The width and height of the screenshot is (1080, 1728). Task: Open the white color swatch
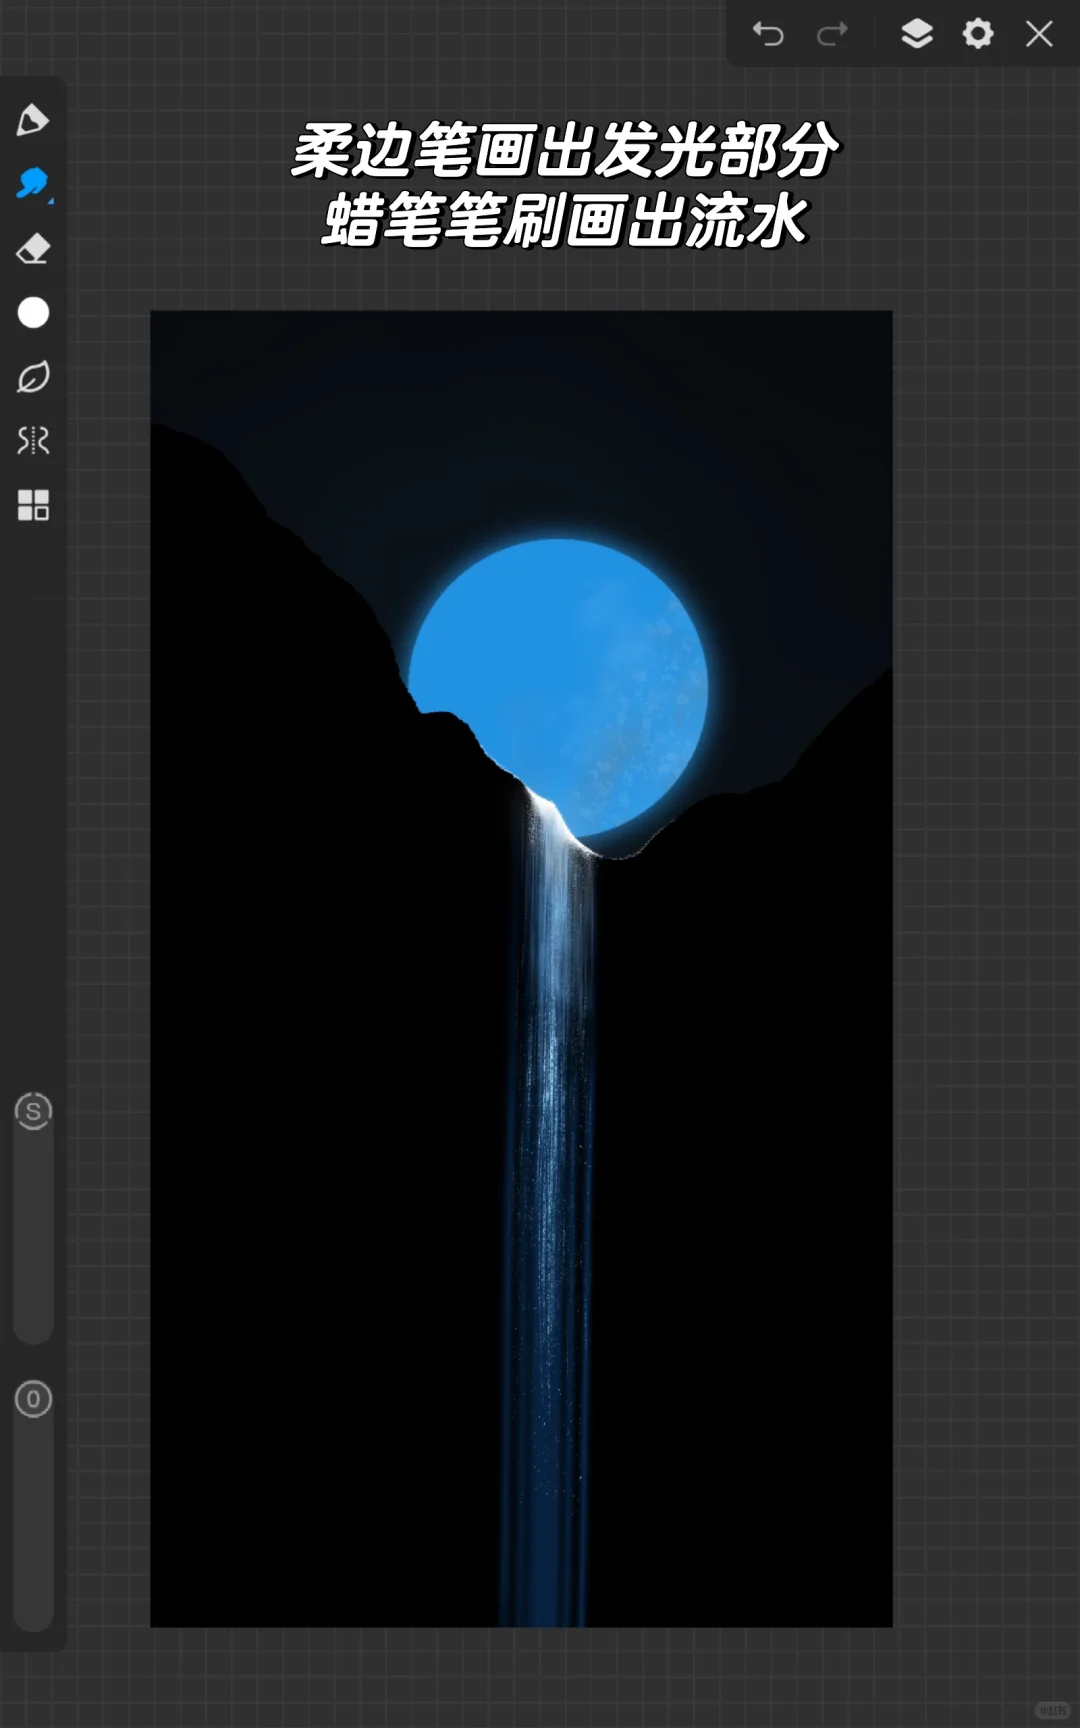click(x=33, y=313)
